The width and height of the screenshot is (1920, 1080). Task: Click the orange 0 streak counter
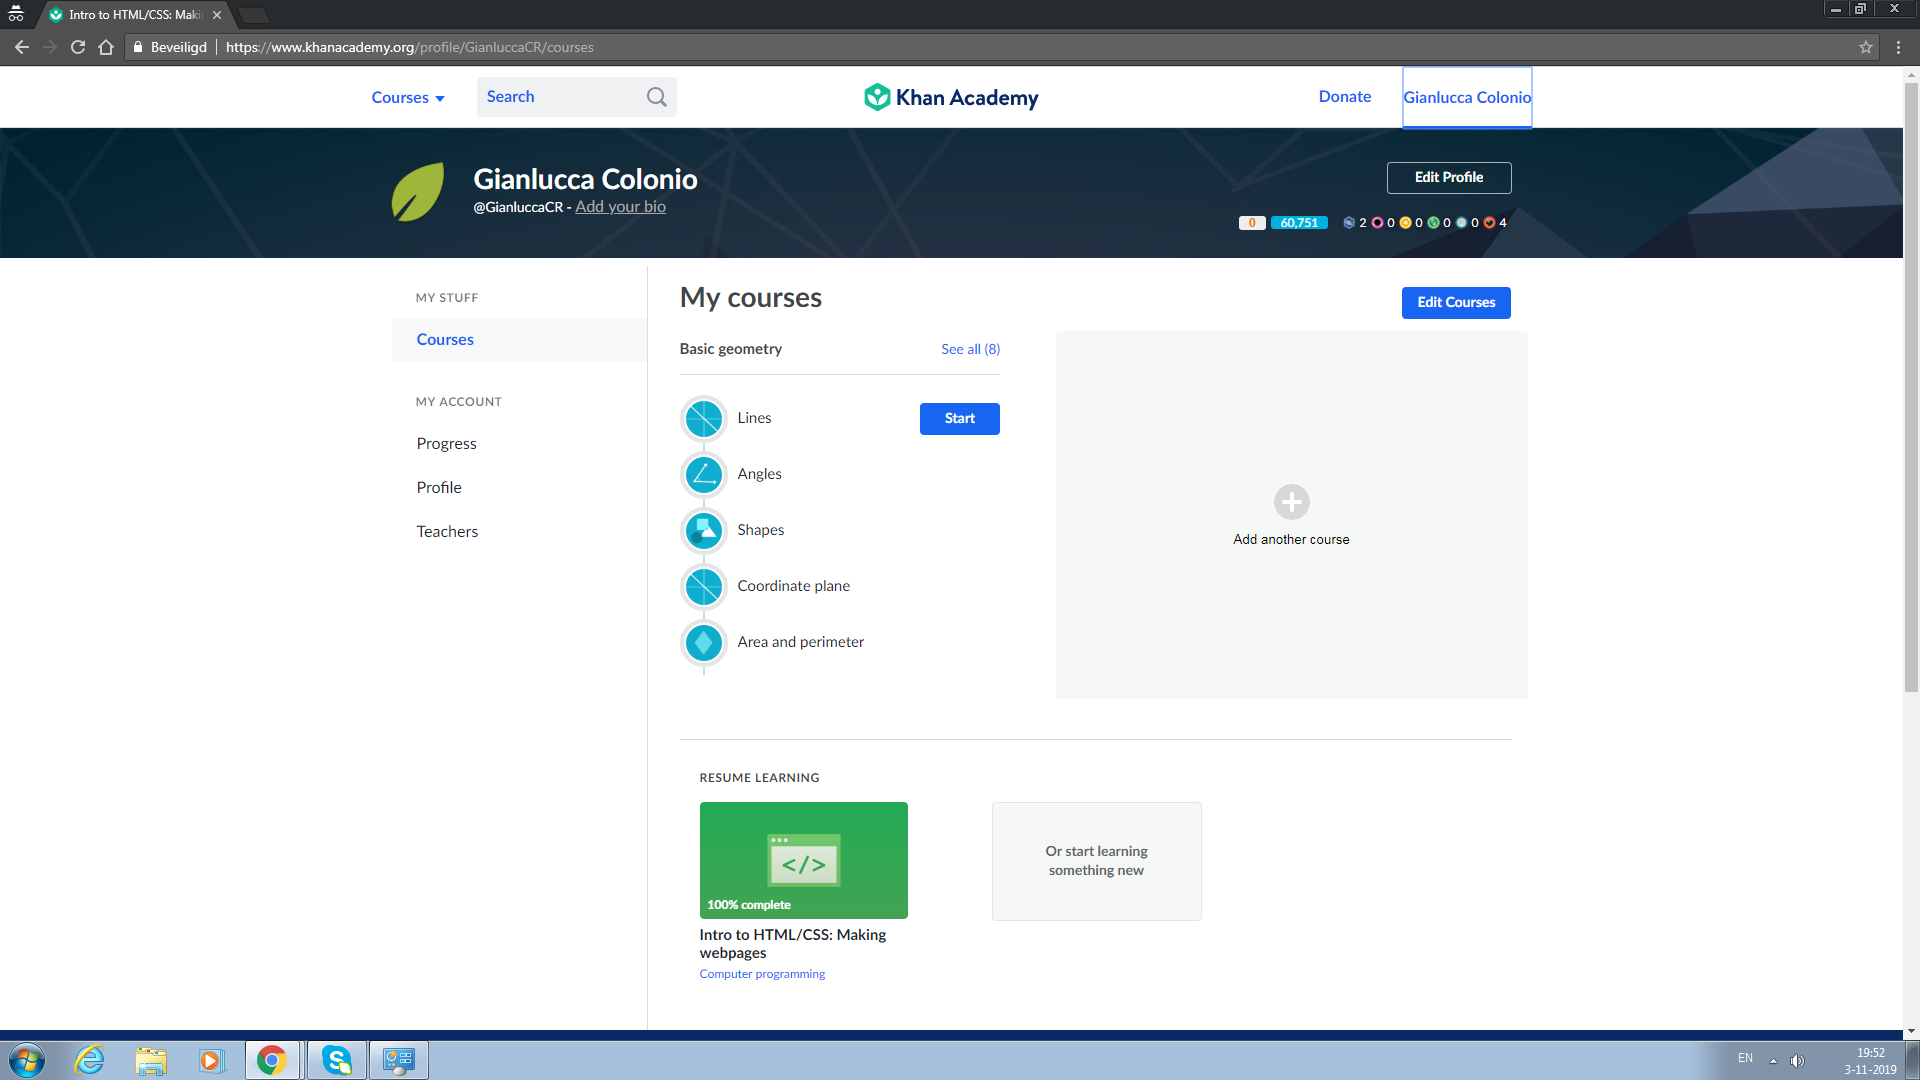1252,223
